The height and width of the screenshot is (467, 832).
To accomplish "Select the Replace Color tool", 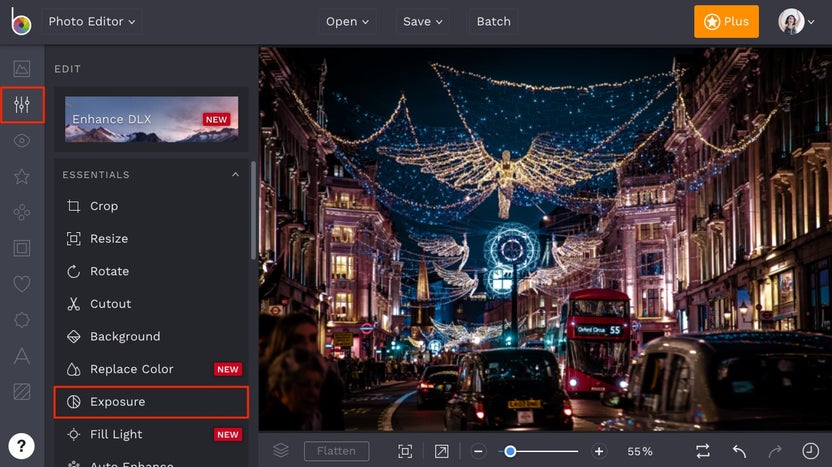I will (151, 369).
